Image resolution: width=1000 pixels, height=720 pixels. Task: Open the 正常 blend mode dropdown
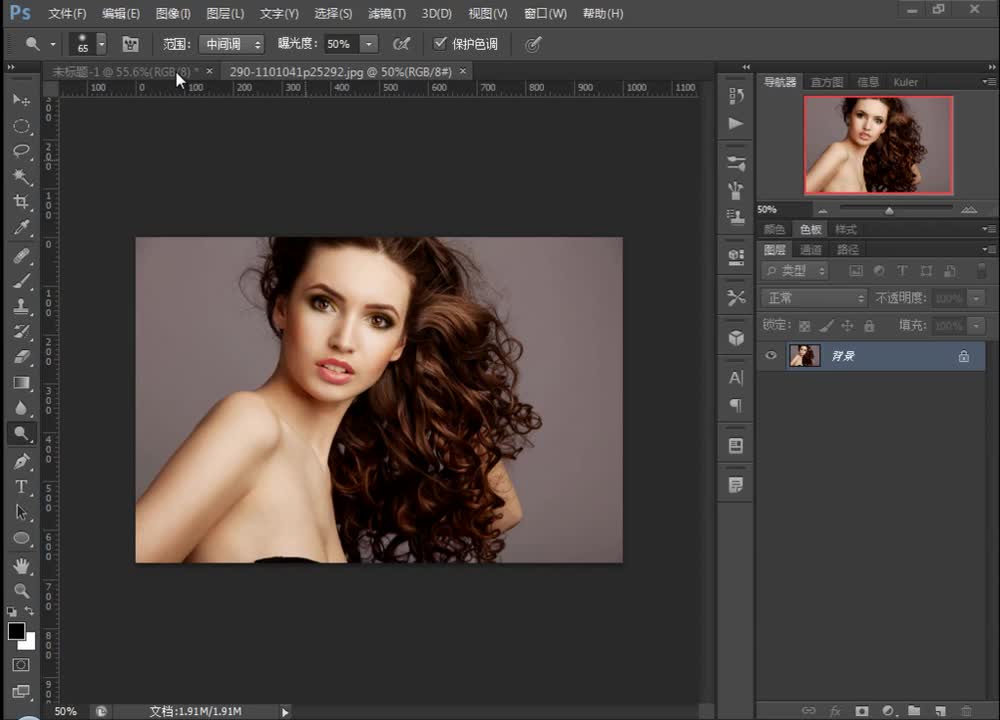click(x=815, y=298)
